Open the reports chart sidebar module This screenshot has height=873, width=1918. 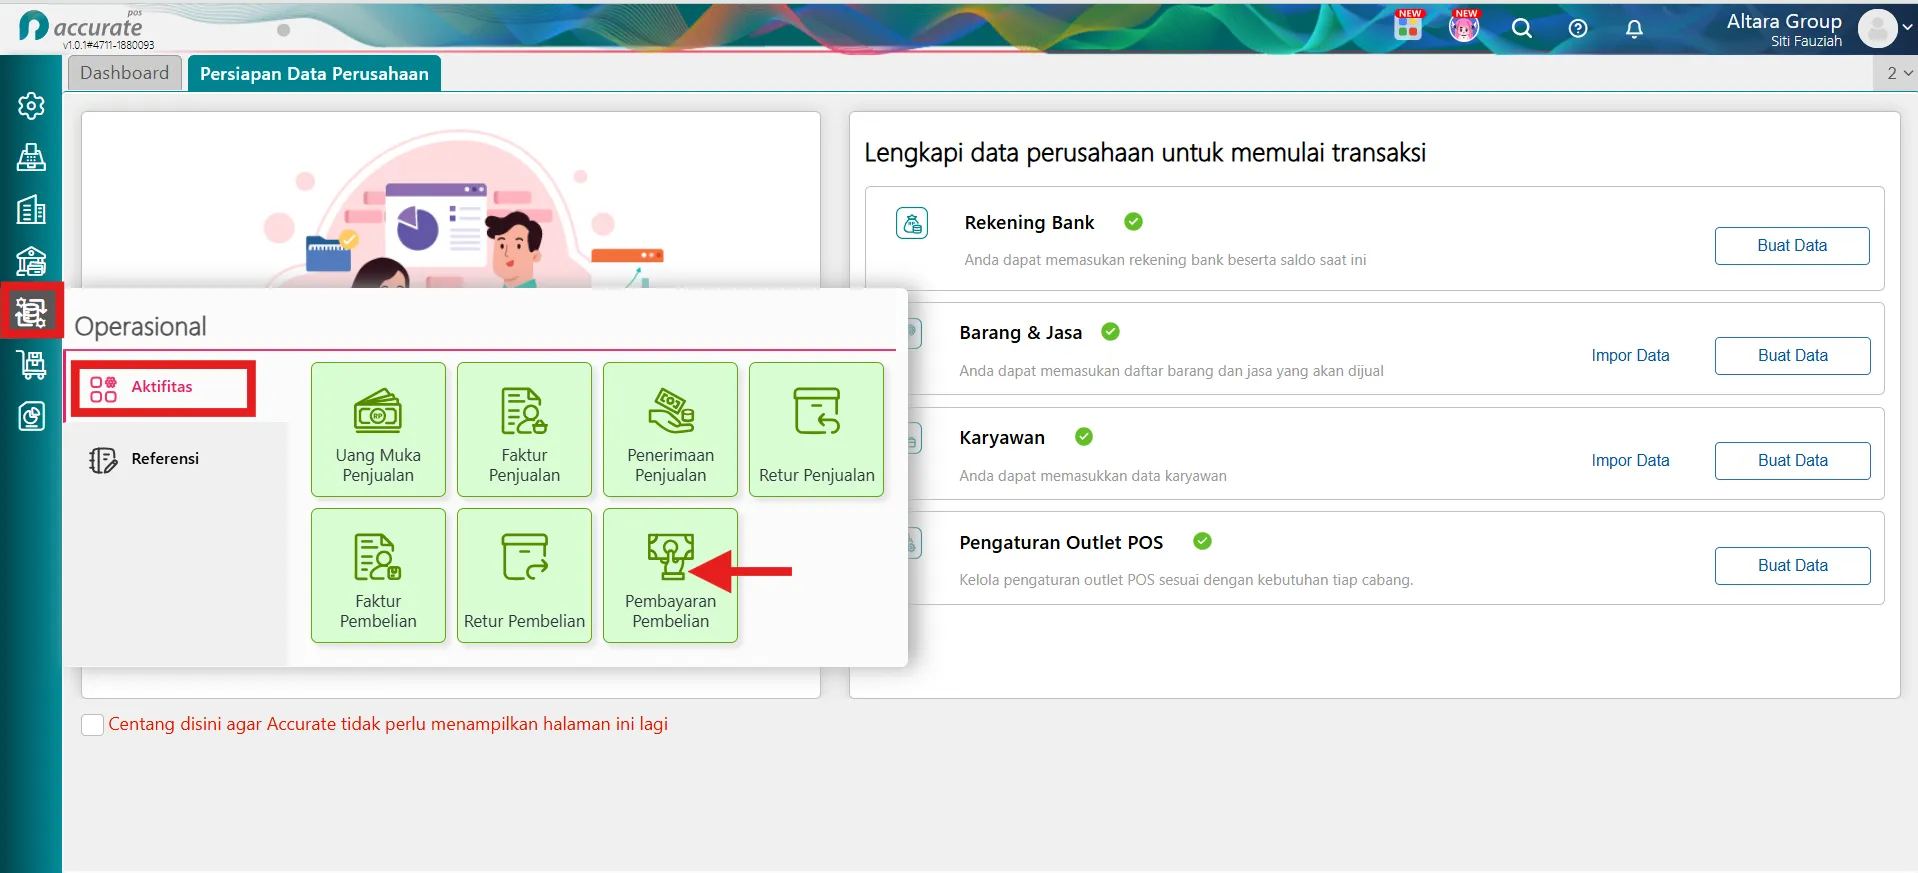[31, 416]
